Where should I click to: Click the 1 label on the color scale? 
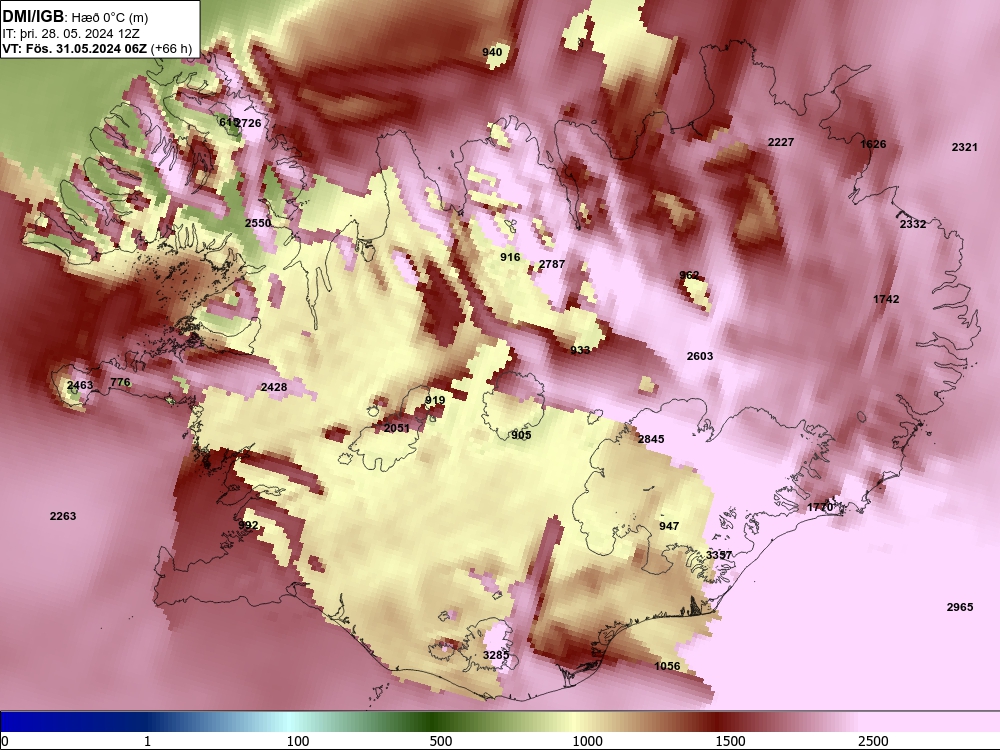click(x=147, y=741)
